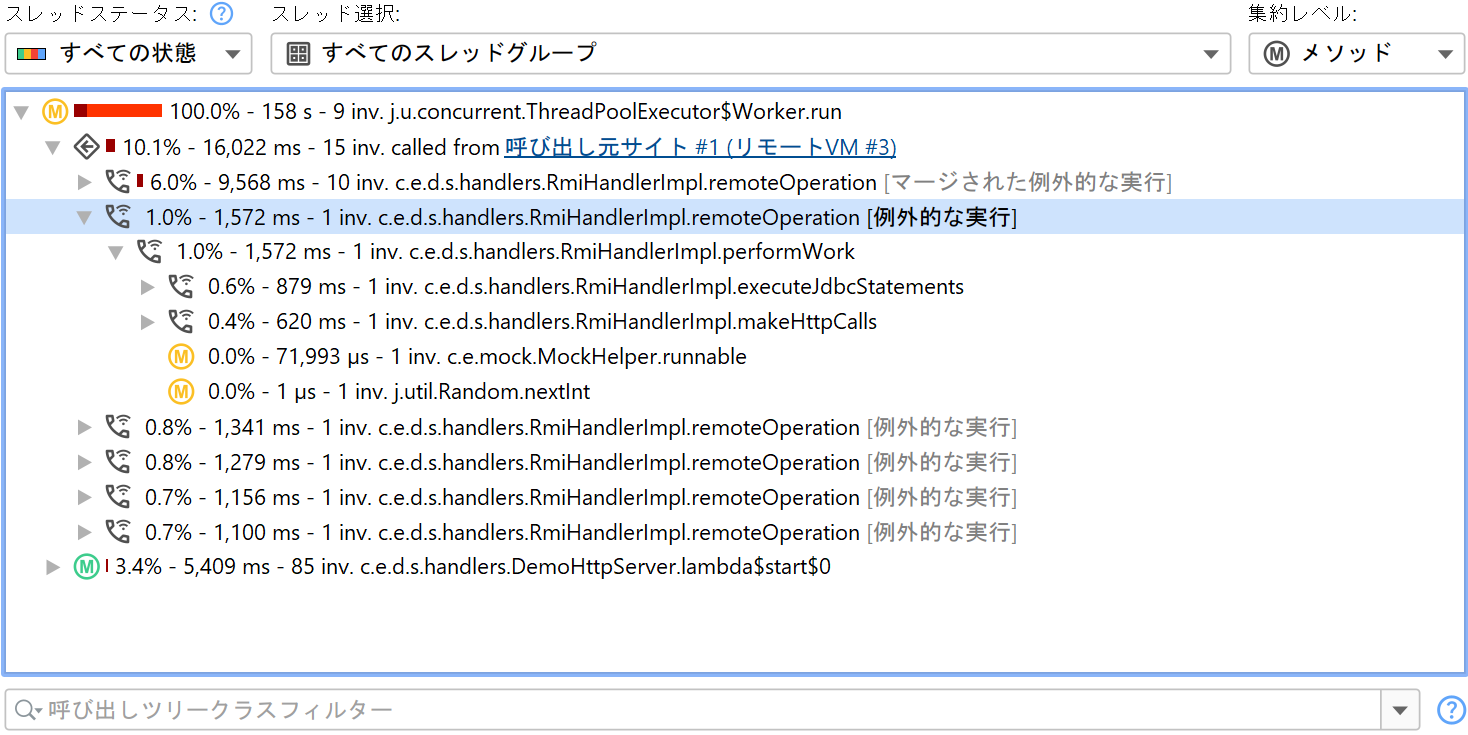Open the thread status dropdown
Image resolution: width=1468 pixels, height=735 pixels.
pos(128,53)
